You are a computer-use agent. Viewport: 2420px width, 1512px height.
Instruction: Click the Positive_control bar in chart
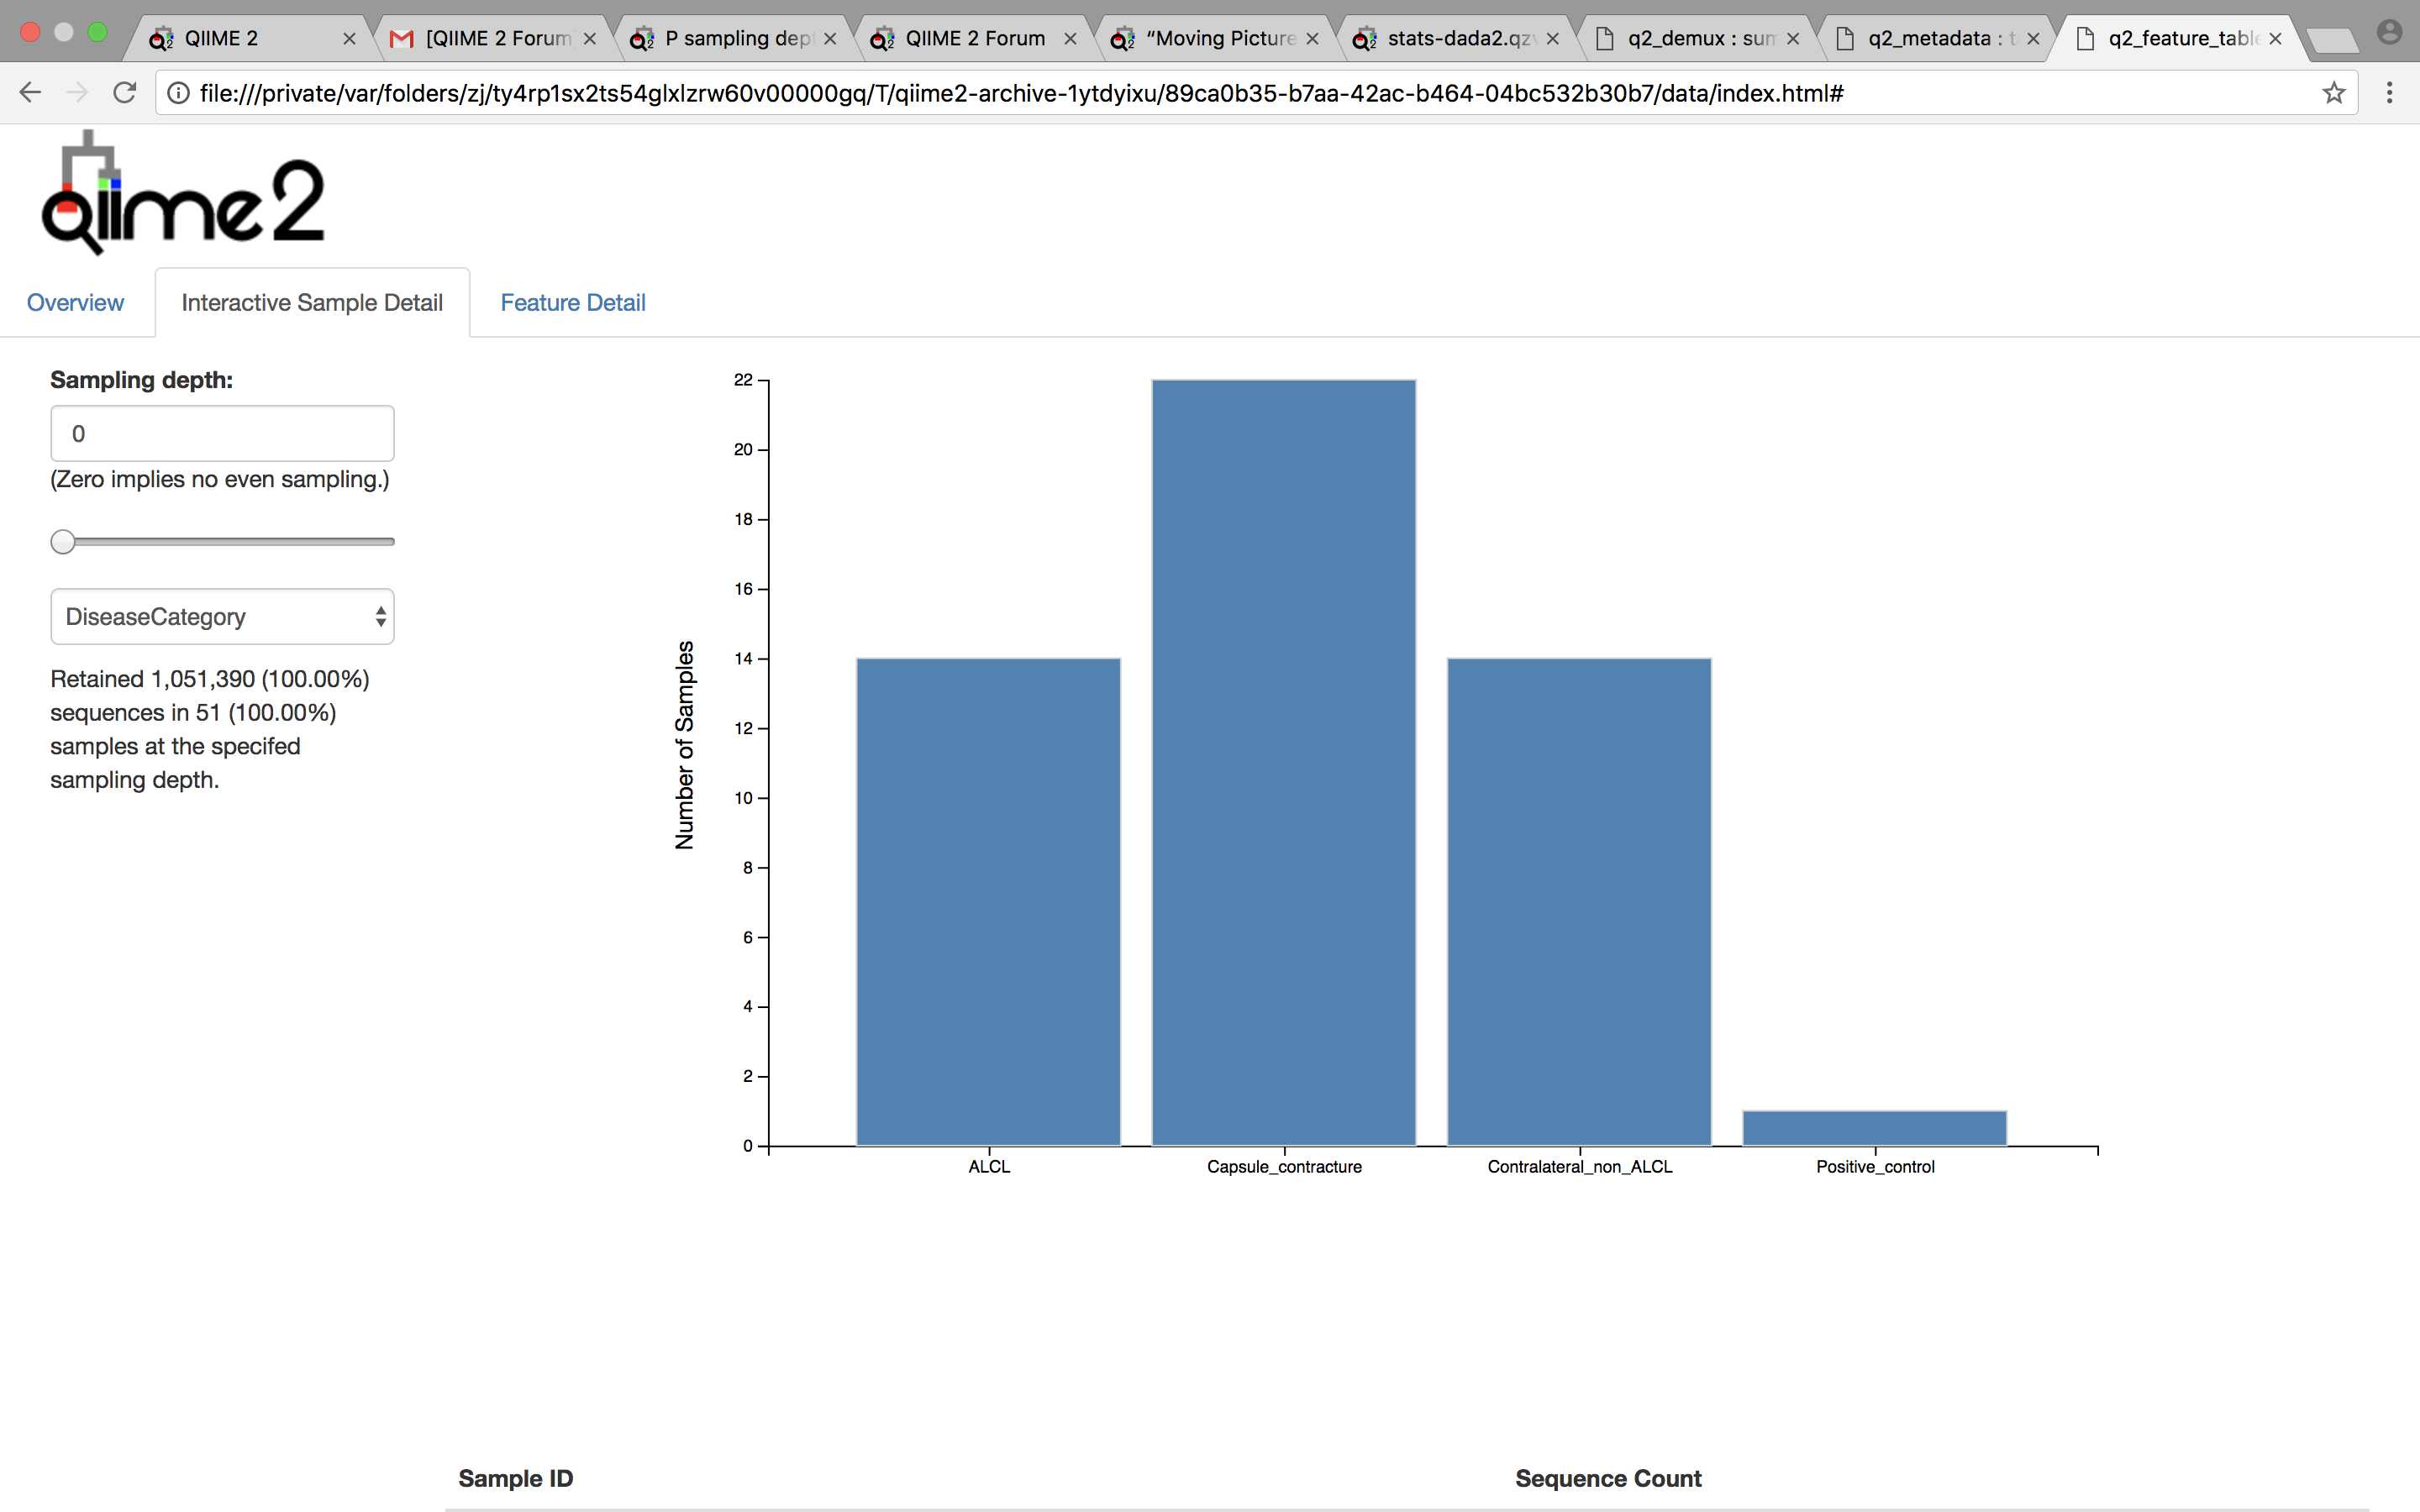[x=1874, y=1128]
